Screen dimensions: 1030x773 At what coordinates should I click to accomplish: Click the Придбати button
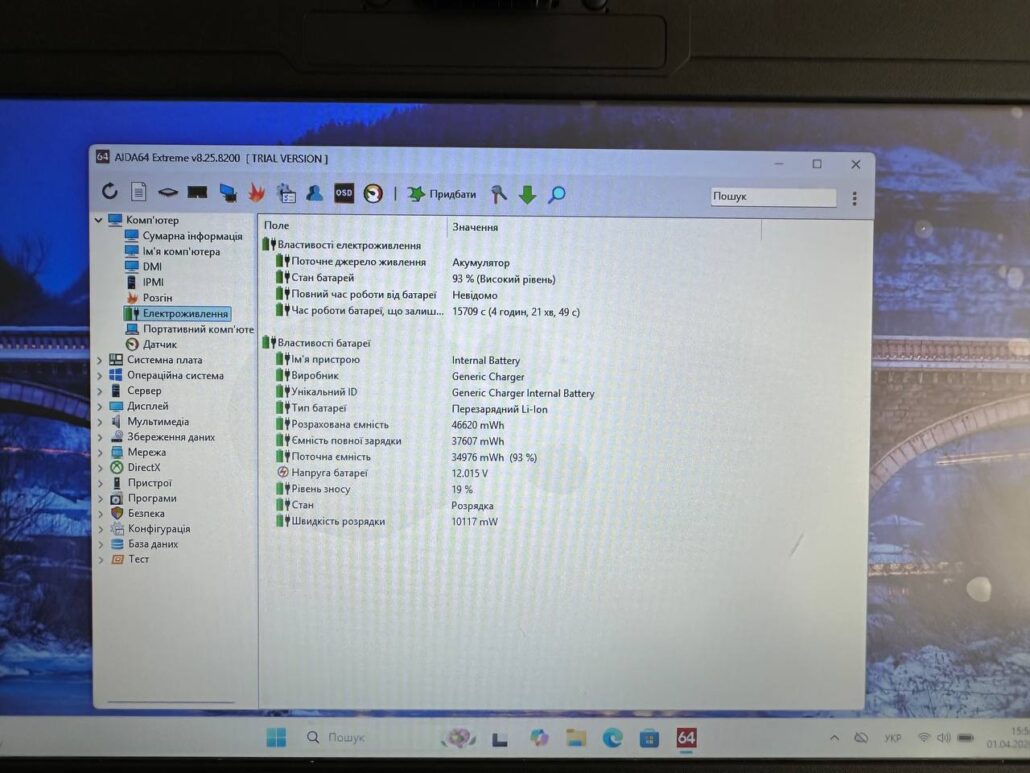pos(442,194)
